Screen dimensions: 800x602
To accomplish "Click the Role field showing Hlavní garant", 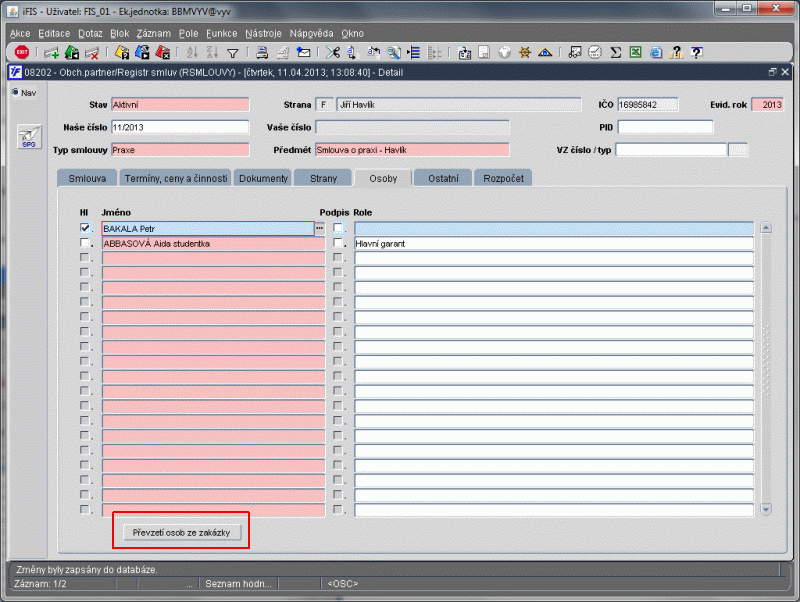I will click(x=554, y=243).
